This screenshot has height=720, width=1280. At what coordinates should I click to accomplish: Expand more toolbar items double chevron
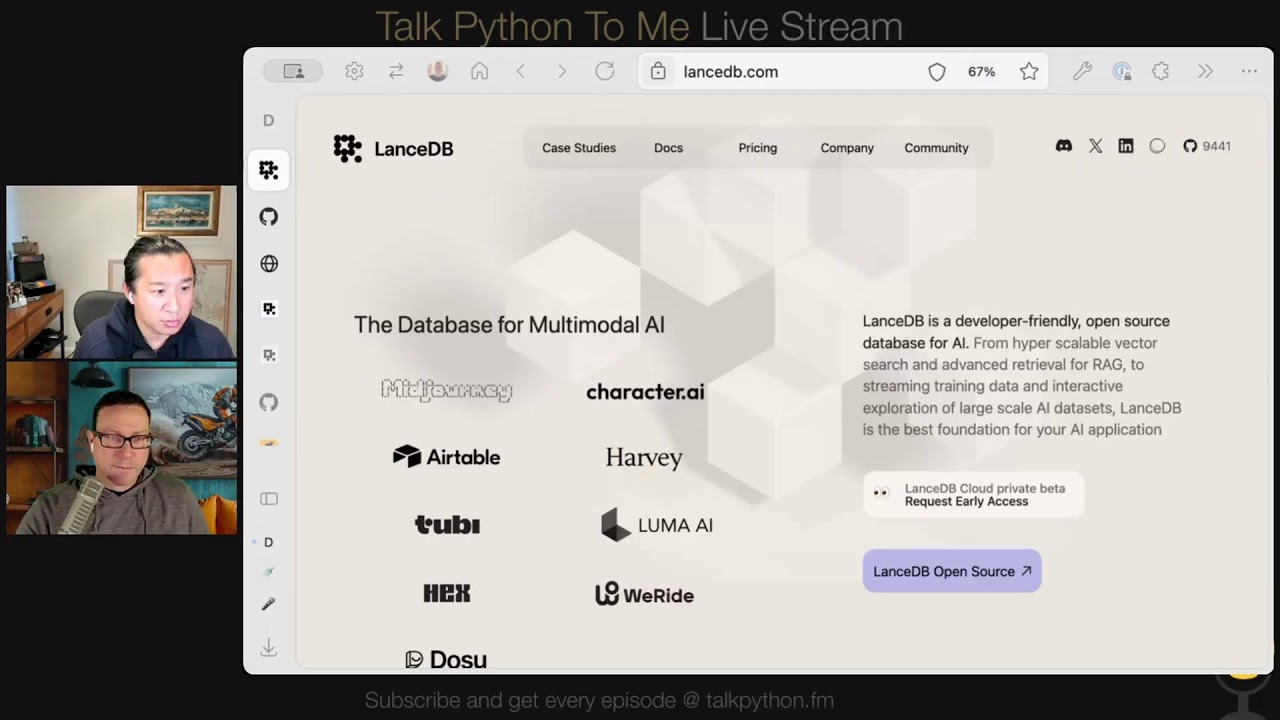[1205, 71]
